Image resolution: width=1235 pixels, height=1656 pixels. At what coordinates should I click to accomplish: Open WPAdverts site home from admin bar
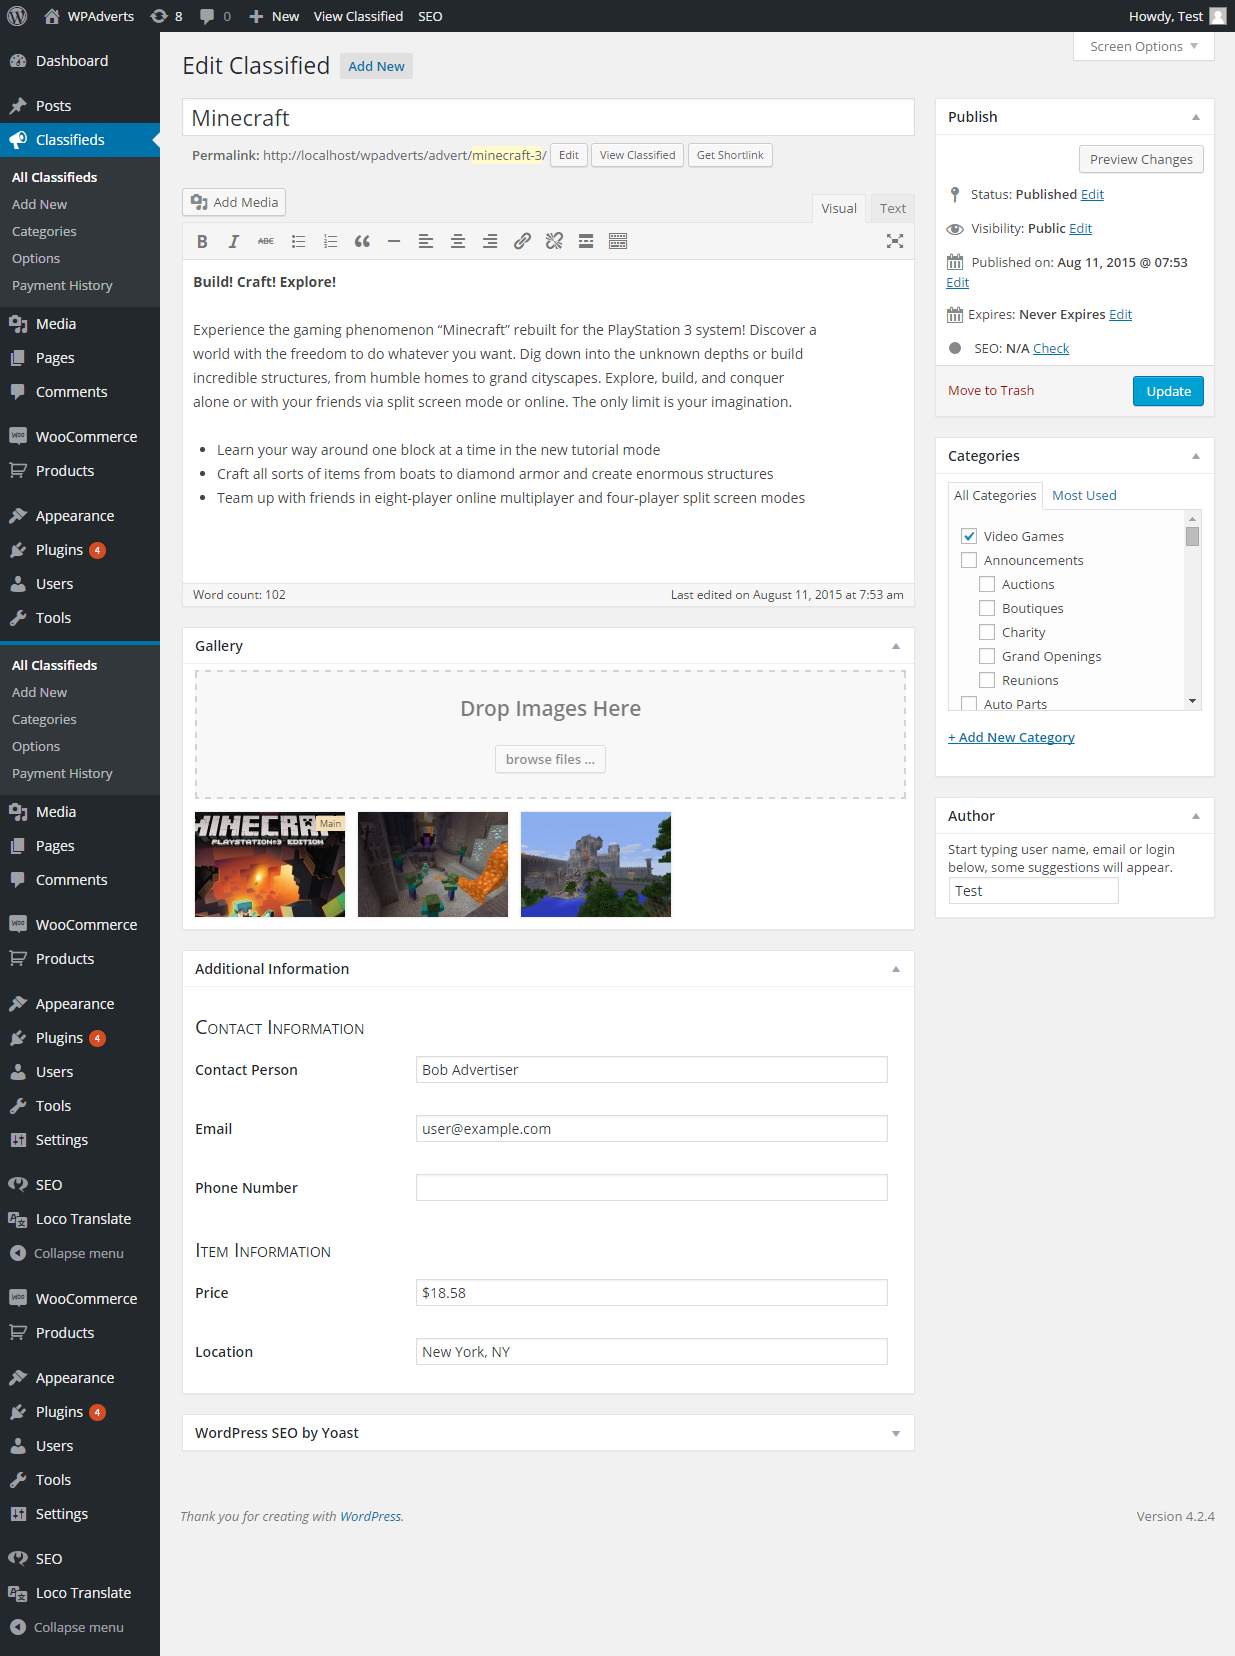click(89, 16)
